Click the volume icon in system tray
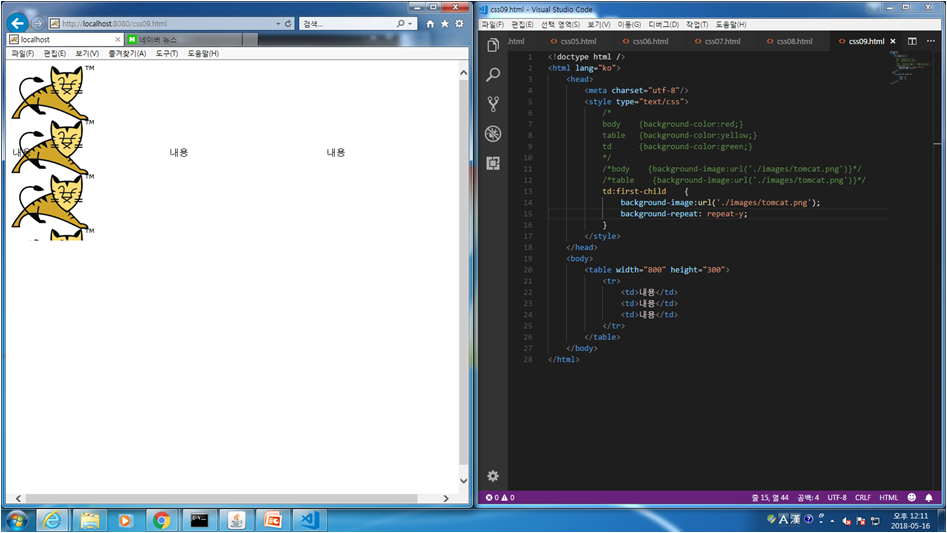This screenshot has width=947, height=533. [846, 520]
